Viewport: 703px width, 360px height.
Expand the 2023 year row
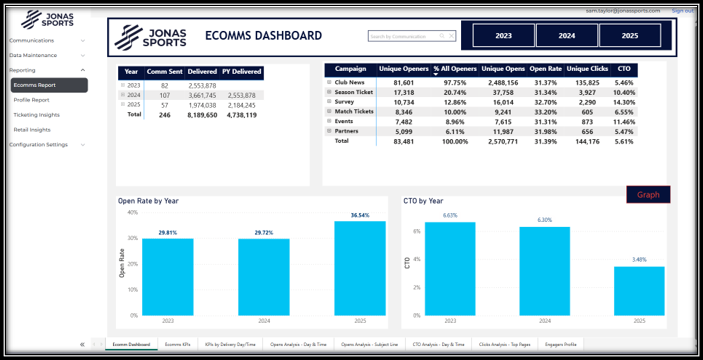pyautogui.click(x=123, y=85)
